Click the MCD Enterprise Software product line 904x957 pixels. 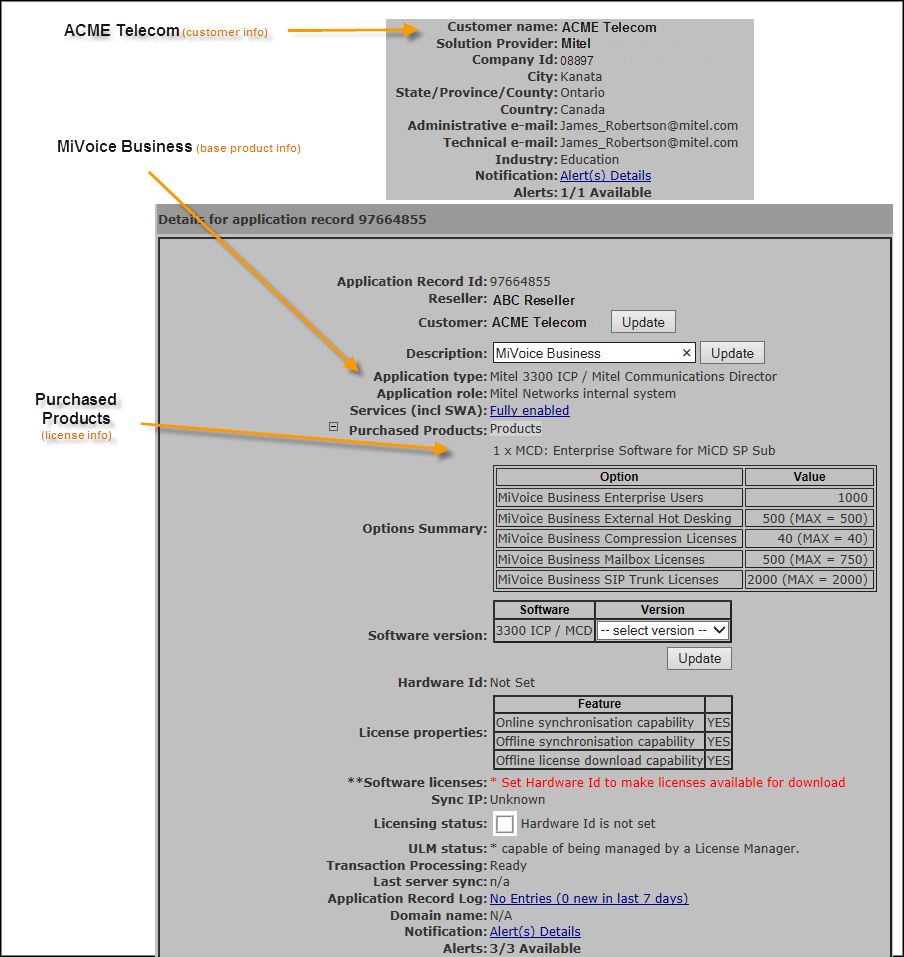point(634,450)
